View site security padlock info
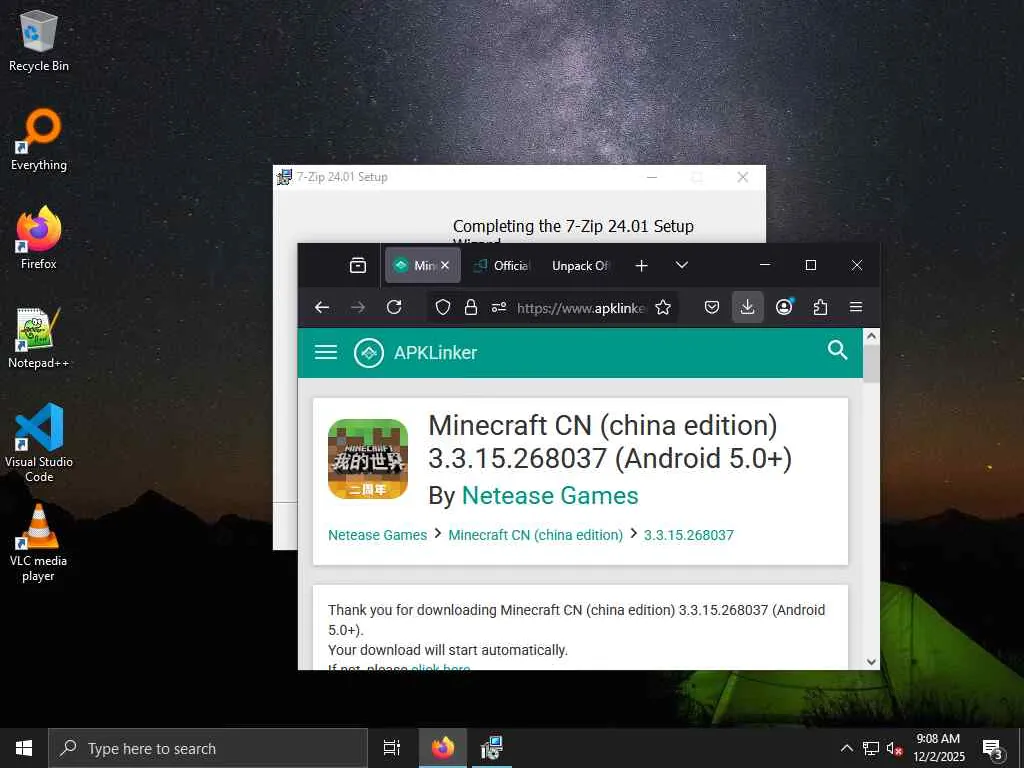Viewport: 1024px width, 768px height. pyautogui.click(x=471, y=307)
